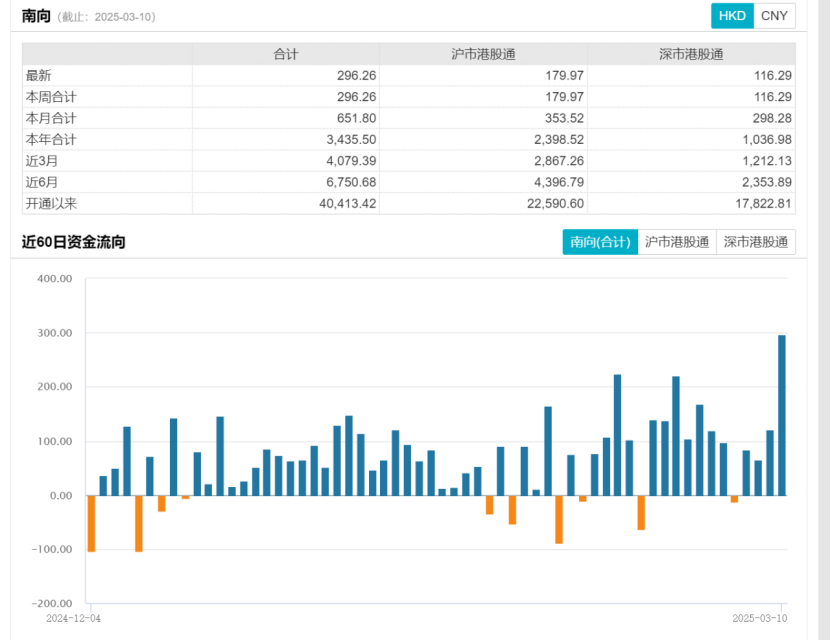This screenshot has width=831, height=640.
Task: Click the 40,413.42 total cell
Action: coord(342,203)
